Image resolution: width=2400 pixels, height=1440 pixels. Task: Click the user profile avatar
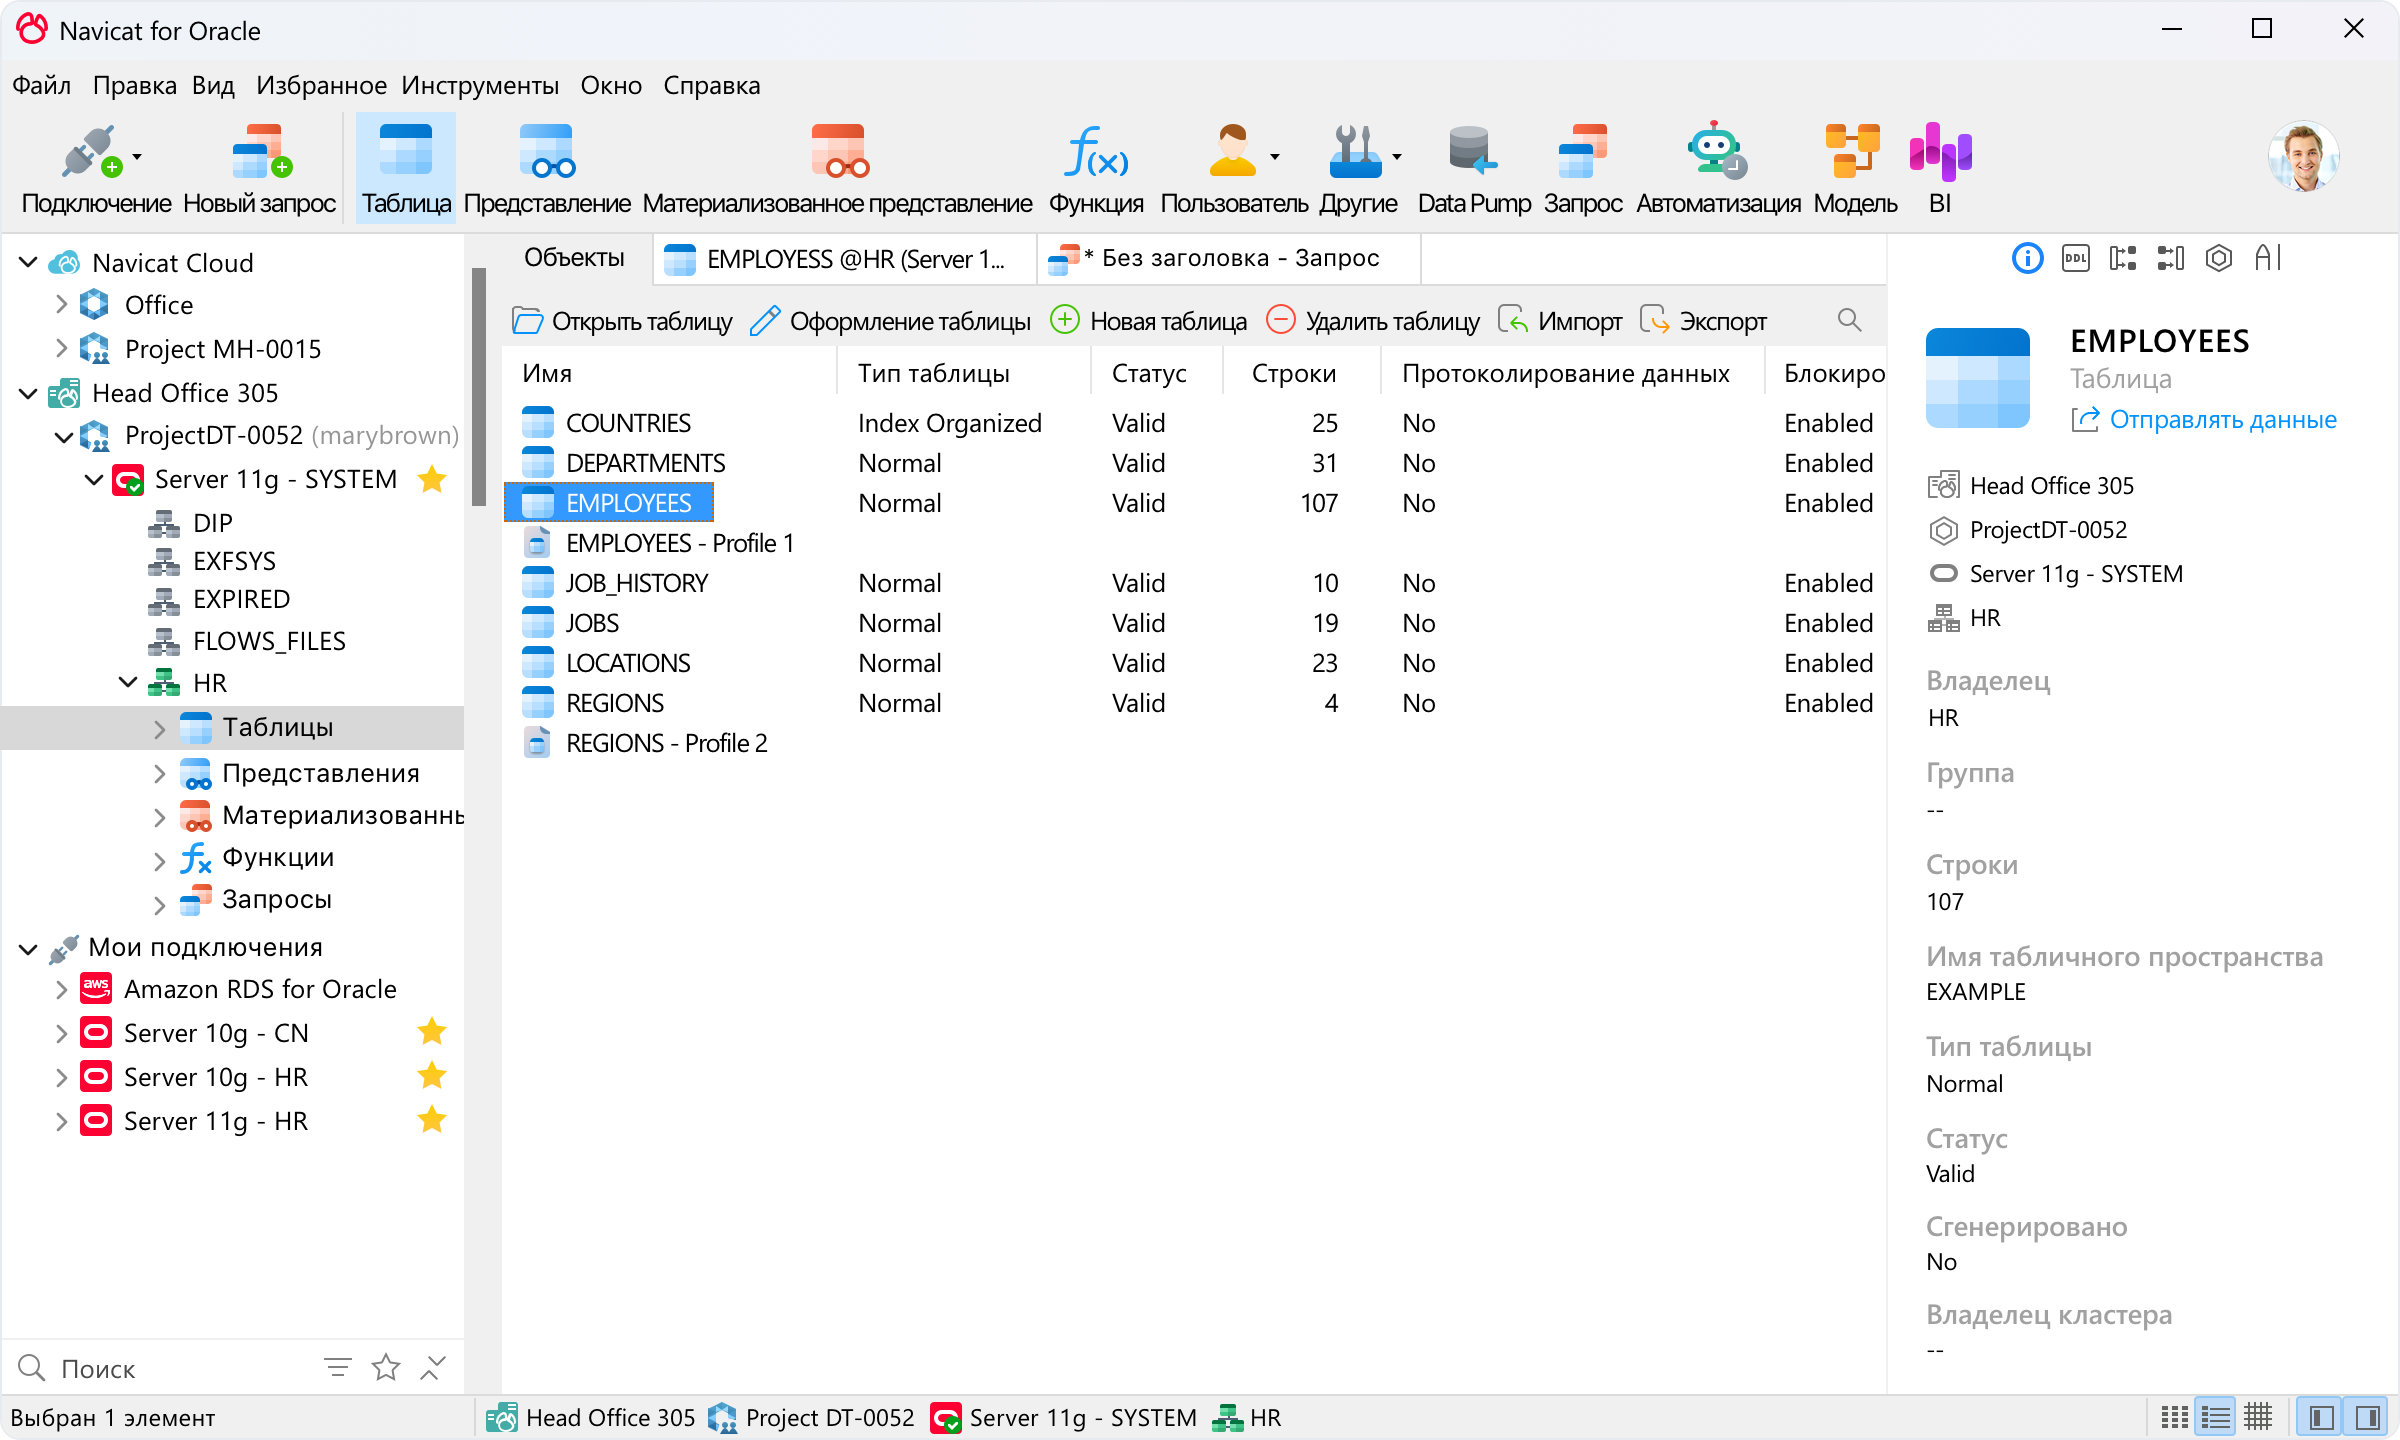pyautogui.click(x=2303, y=157)
